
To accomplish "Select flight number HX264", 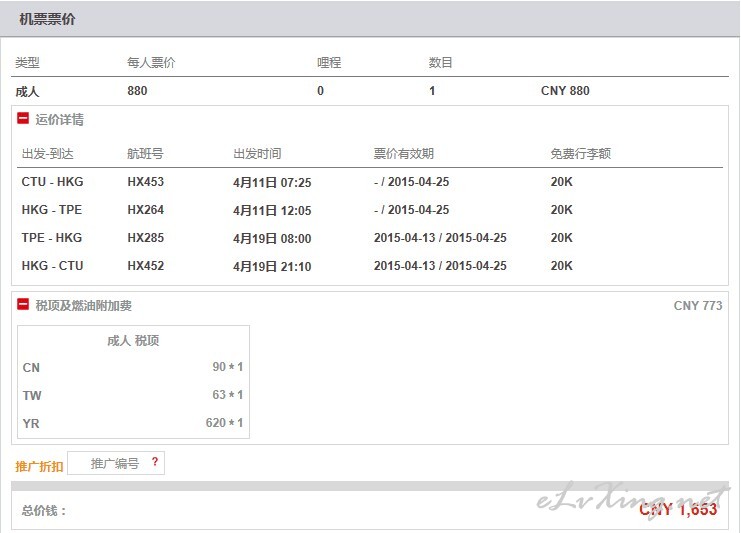I will pyautogui.click(x=145, y=210).
